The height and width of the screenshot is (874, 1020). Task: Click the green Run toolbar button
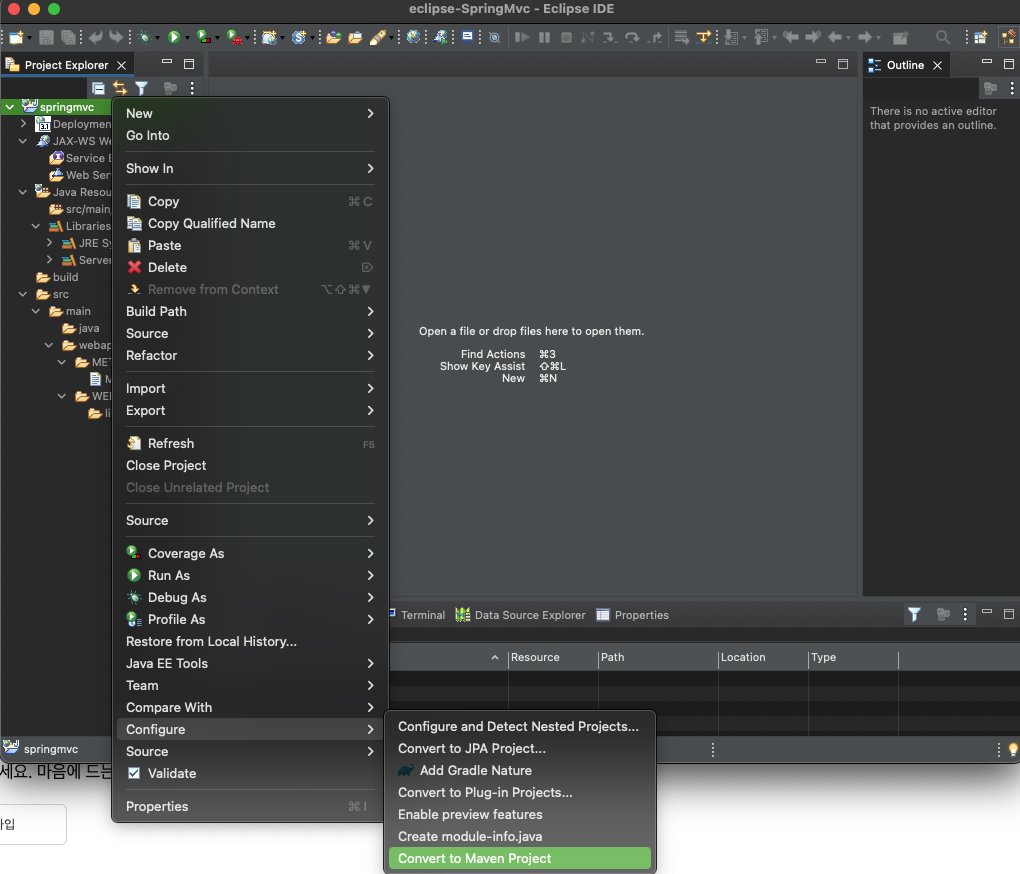click(x=174, y=38)
